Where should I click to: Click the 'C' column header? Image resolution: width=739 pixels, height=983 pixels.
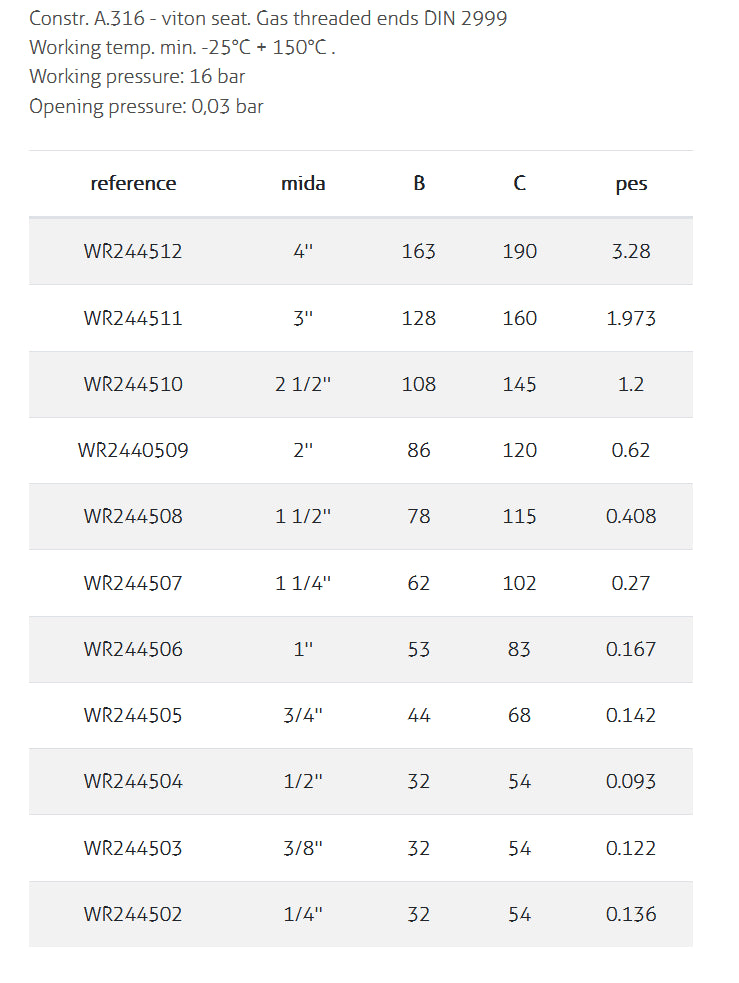point(519,184)
